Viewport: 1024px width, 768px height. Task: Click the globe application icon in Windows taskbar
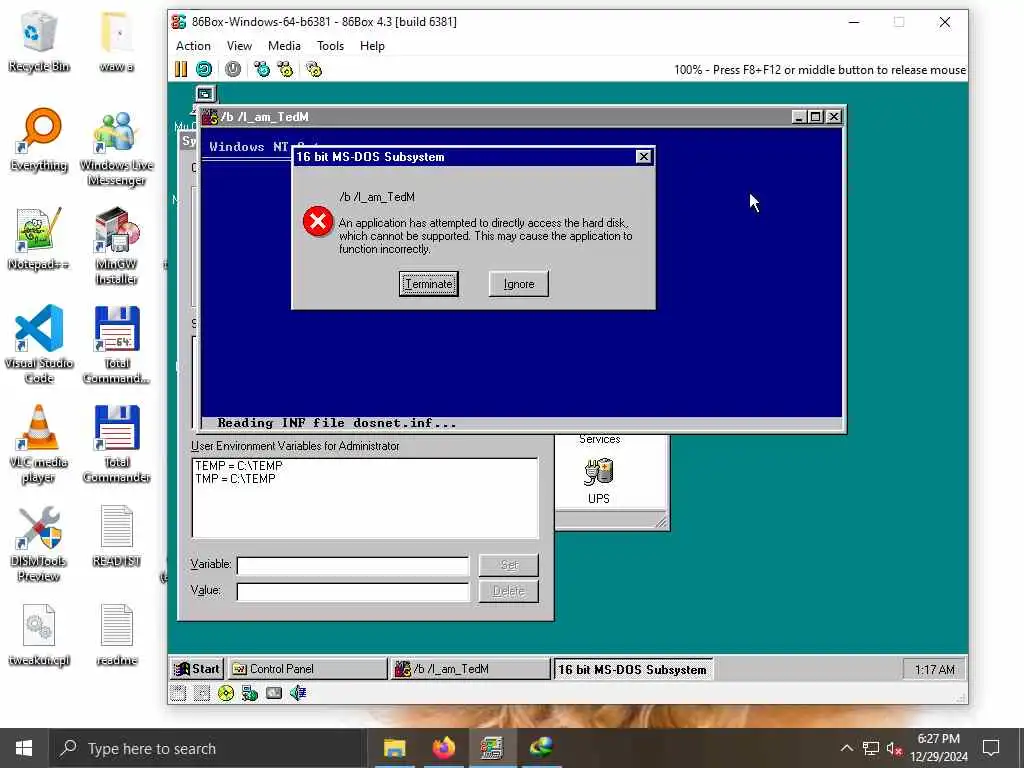[x=541, y=748]
